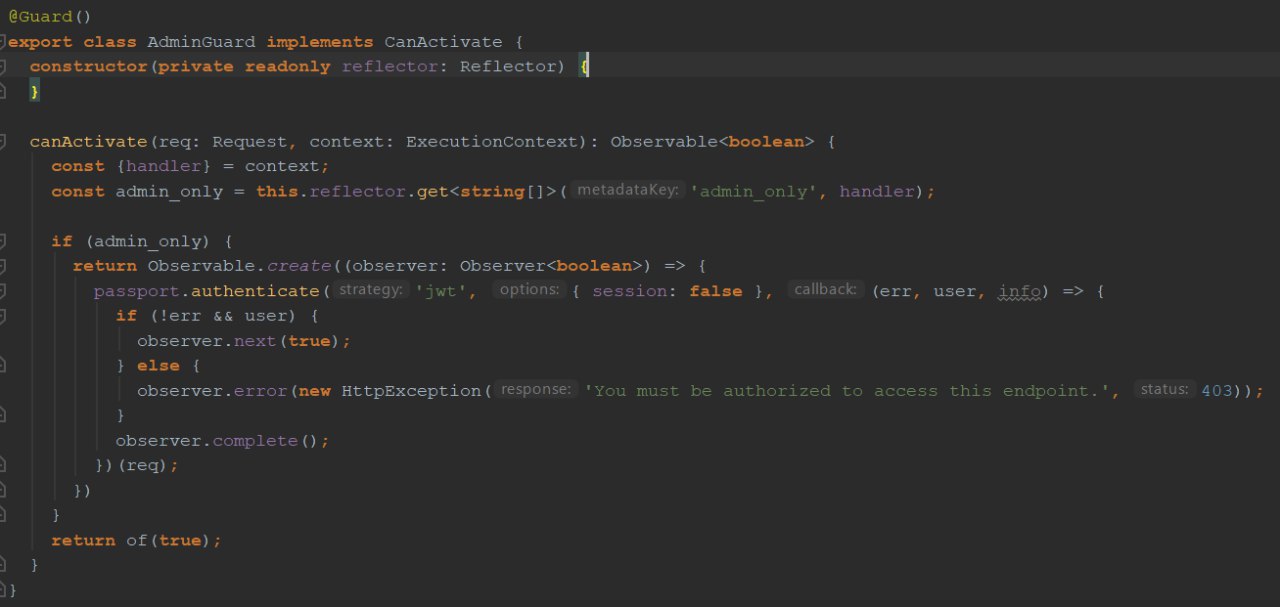Collapse the fold marker beside export class AdminGuard
Viewport: 1280px width, 607px height.
click(3, 42)
